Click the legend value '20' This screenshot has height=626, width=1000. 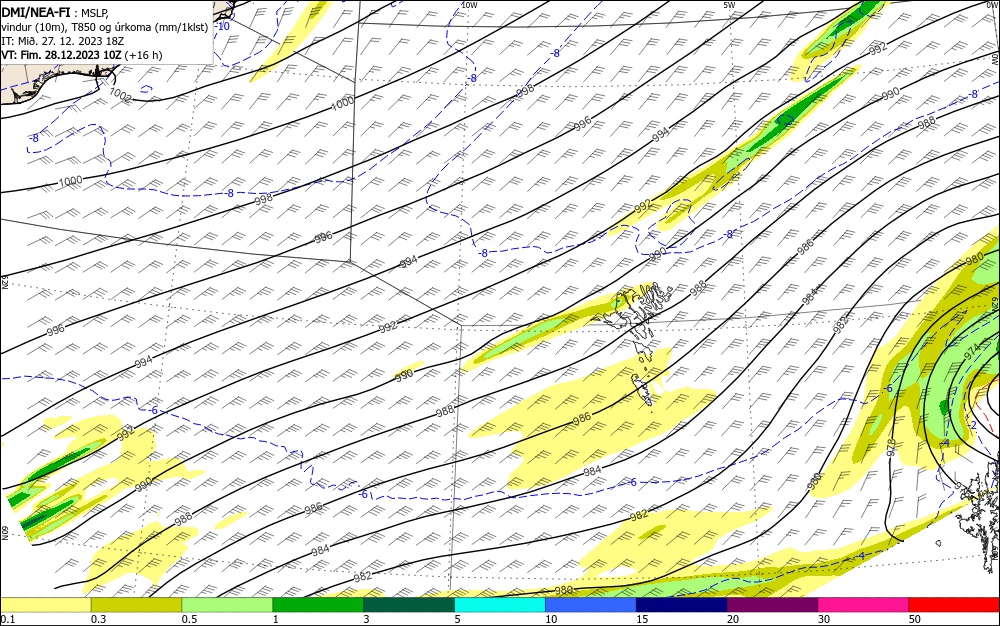(x=733, y=619)
